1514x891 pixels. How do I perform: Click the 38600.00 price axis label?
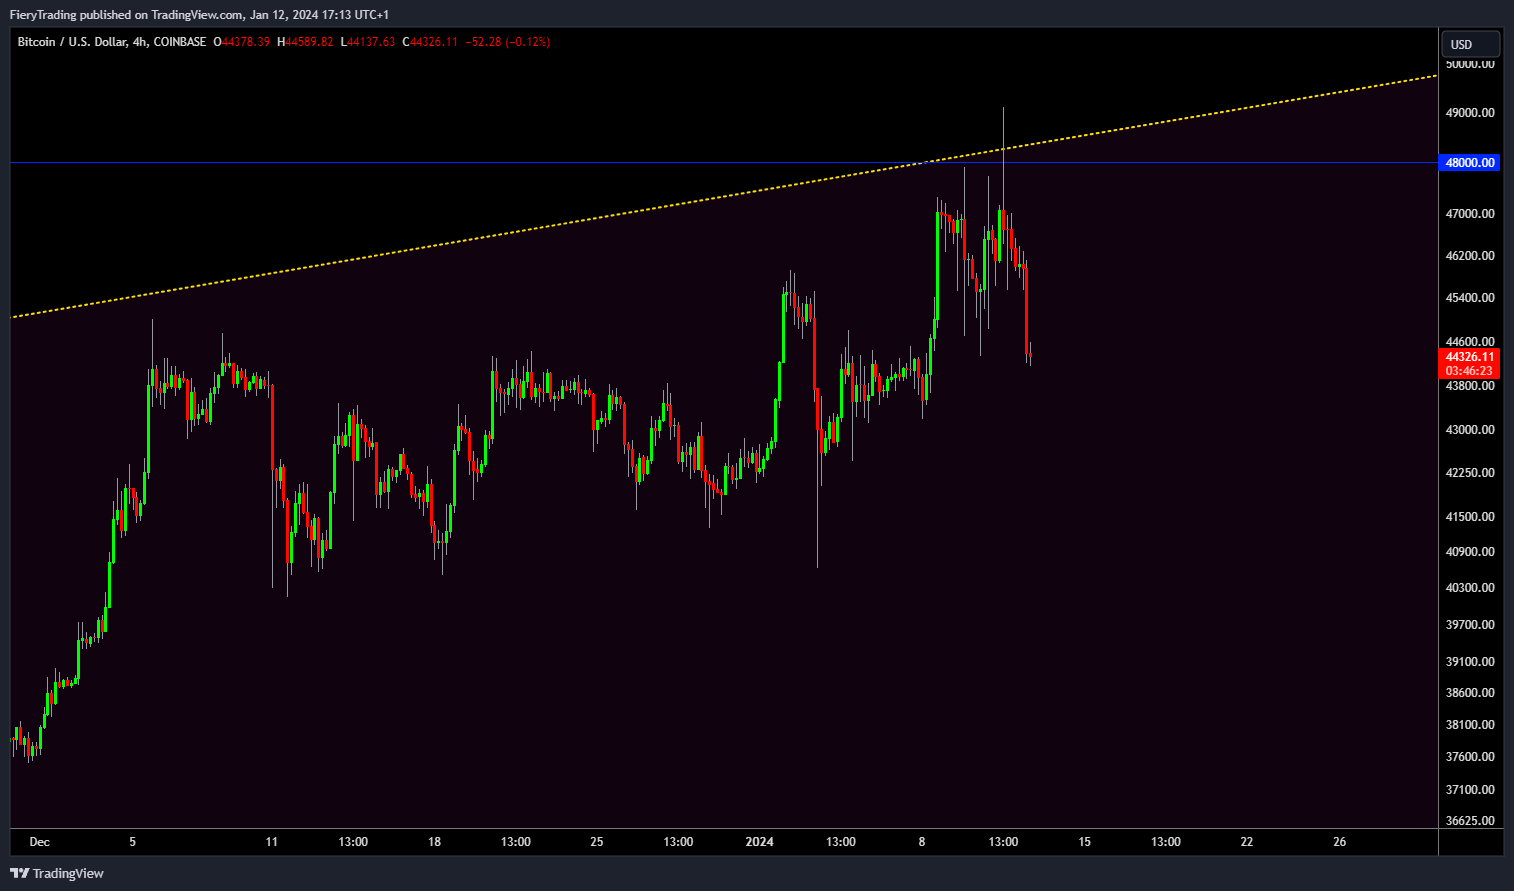(x=1470, y=693)
